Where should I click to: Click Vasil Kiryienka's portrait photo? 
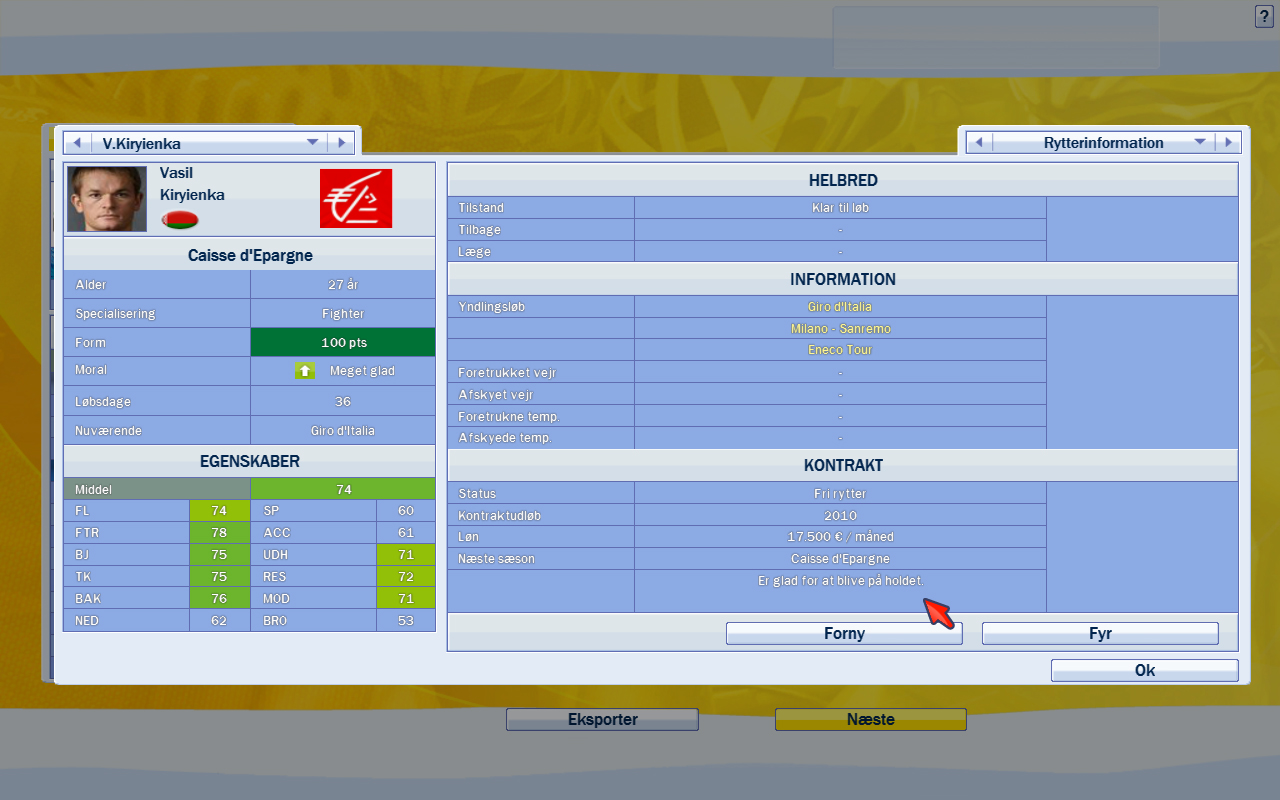[x=107, y=199]
